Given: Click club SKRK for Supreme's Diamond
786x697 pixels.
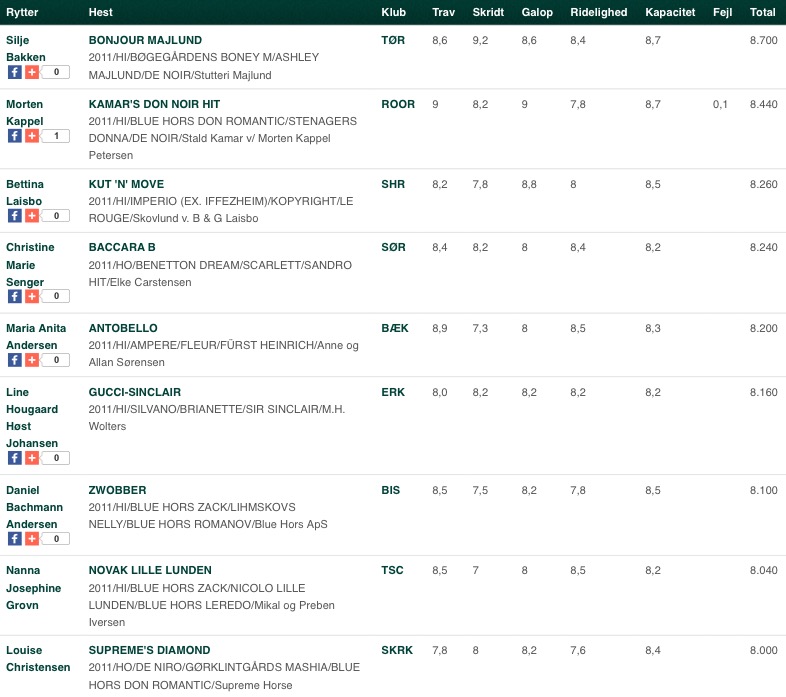Looking at the screenshot, I should 397,650.
